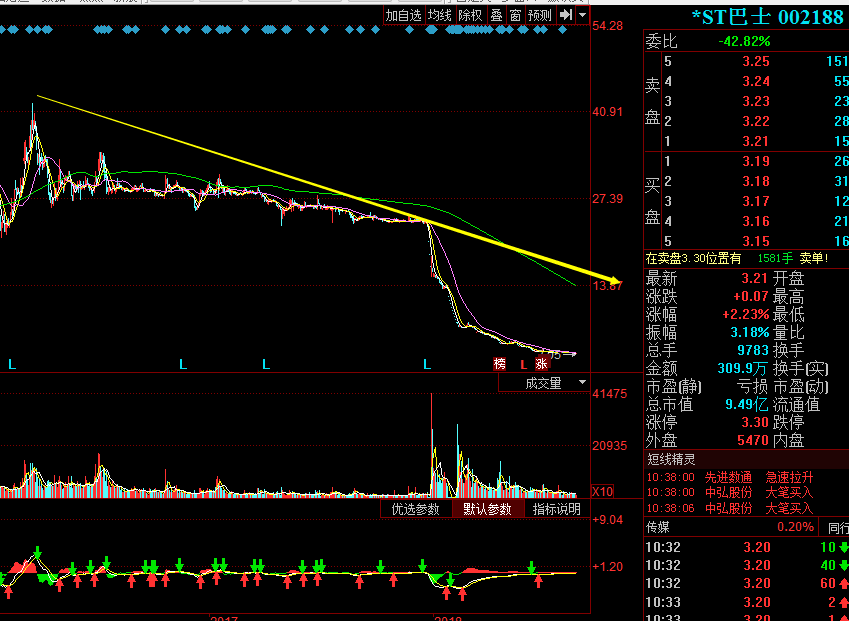Click the 加自选 add-to-watchlist button
This screenshot has width=849, height=621.
click(404, 15)
